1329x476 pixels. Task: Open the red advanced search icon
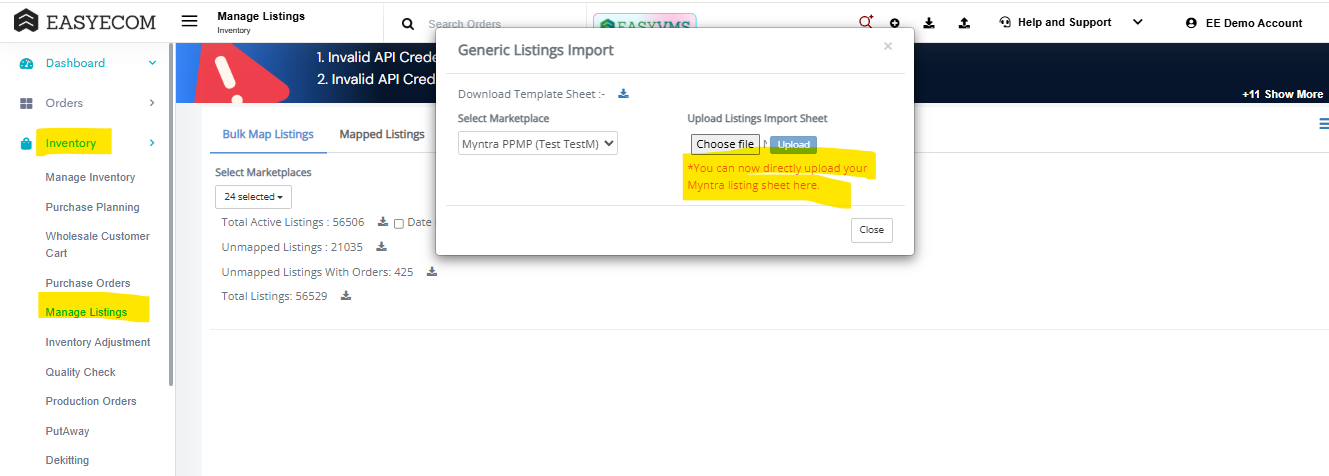coord(866,22)
